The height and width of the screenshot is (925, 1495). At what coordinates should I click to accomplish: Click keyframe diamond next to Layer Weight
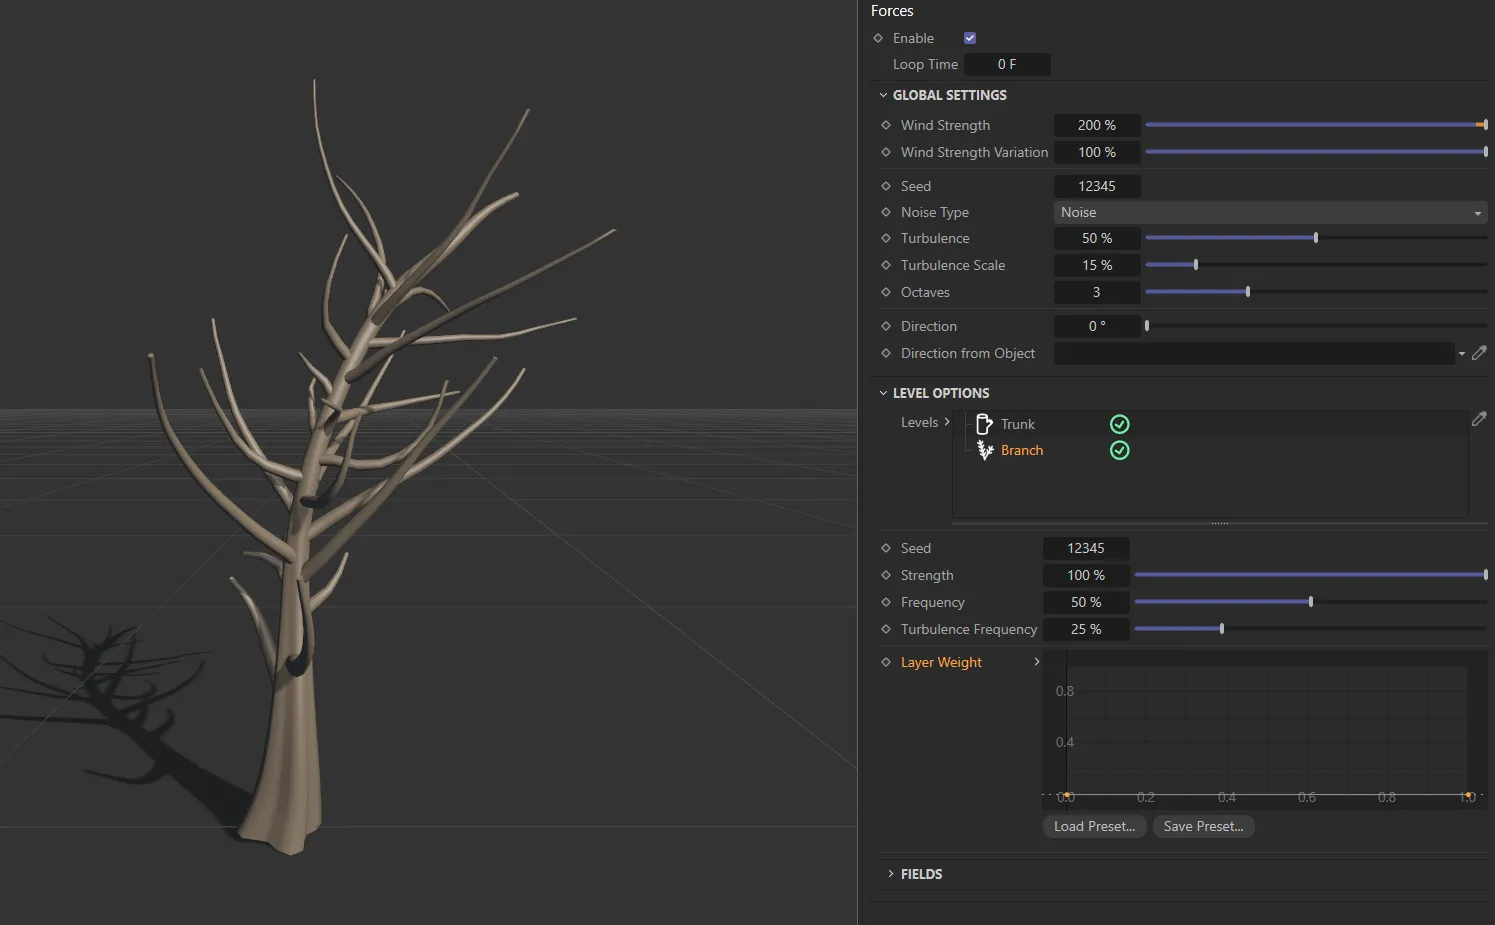coord(886,662)
